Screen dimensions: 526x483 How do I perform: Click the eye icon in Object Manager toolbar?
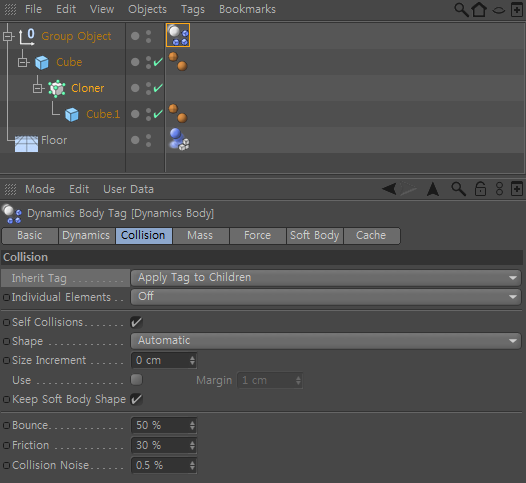pos(498,10)
